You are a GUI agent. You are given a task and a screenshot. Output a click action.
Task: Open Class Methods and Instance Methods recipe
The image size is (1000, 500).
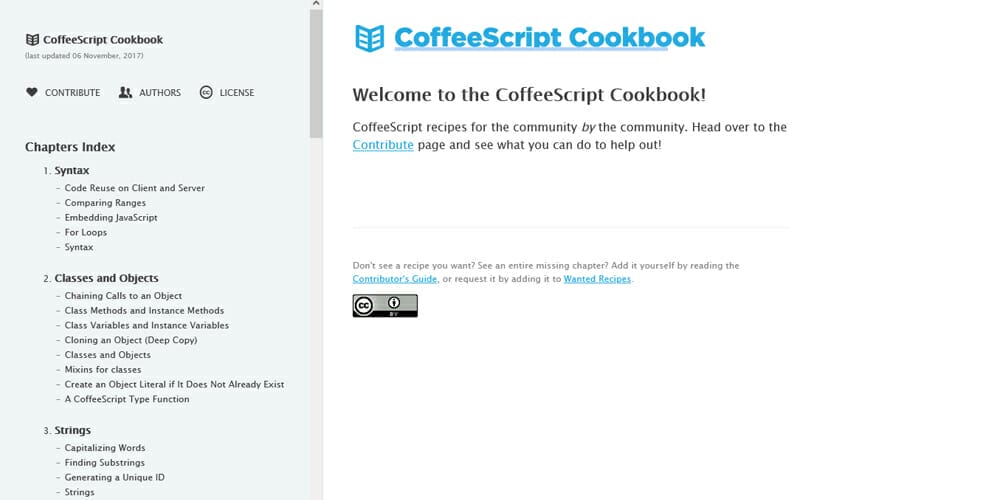tap(144, 311)
